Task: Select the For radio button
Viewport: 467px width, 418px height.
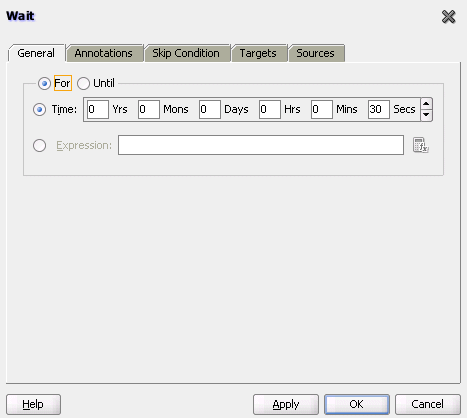Action: pos(44,83)
